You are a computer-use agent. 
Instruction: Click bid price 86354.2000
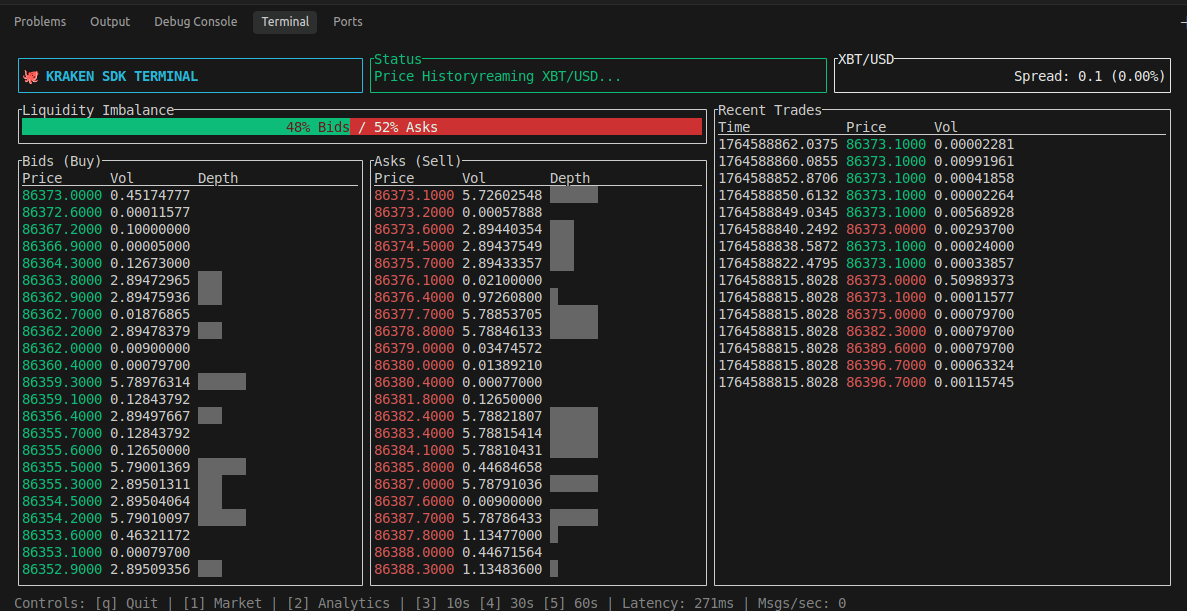point(61,518)
